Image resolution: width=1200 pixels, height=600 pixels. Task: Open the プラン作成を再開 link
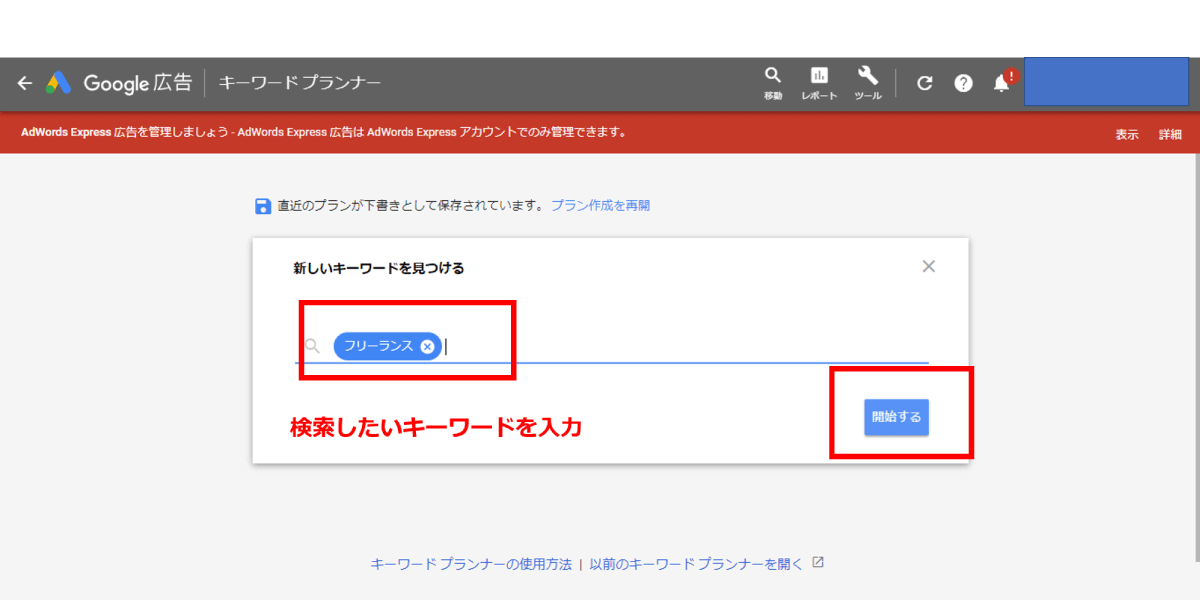coord(600,206)
